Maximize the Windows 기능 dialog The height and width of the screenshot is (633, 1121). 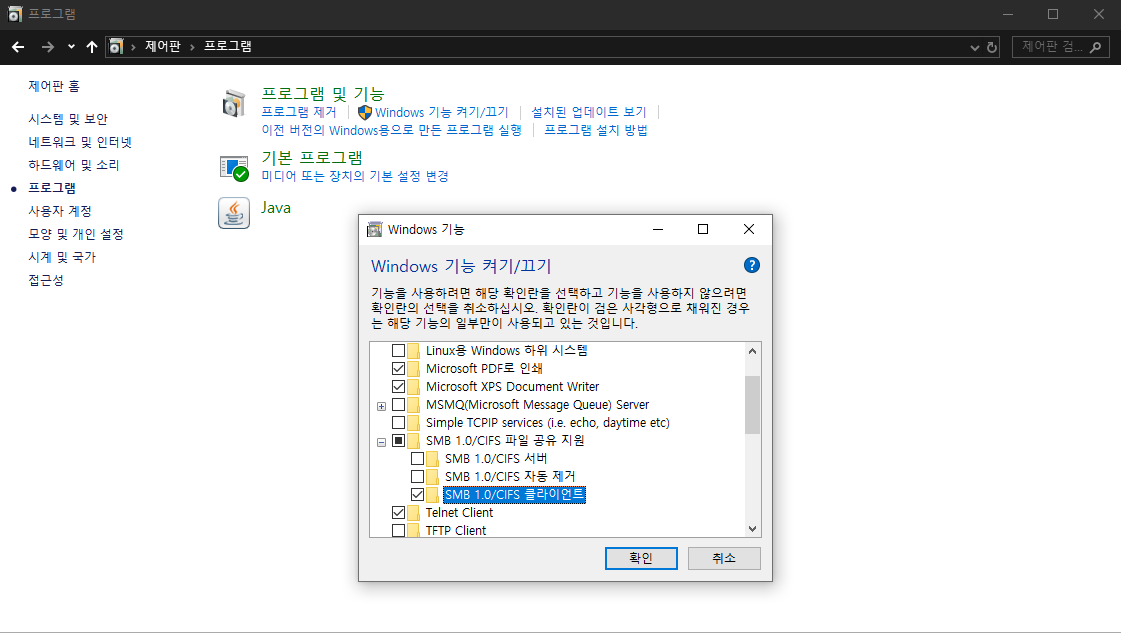(x=703, y=229)
